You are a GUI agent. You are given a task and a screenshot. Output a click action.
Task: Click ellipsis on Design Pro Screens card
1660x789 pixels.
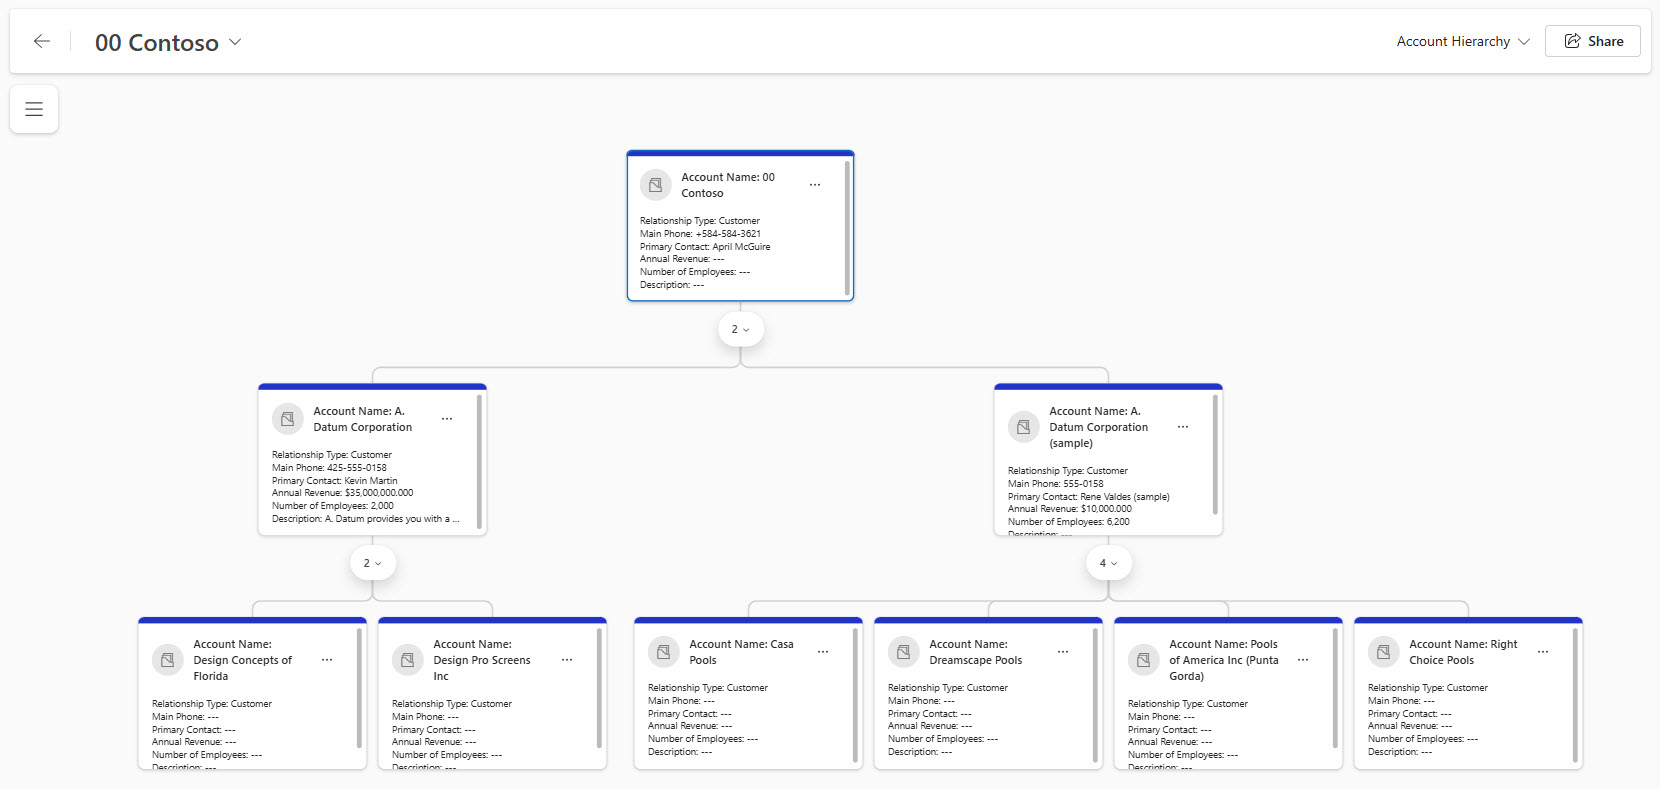click(567, 660)
